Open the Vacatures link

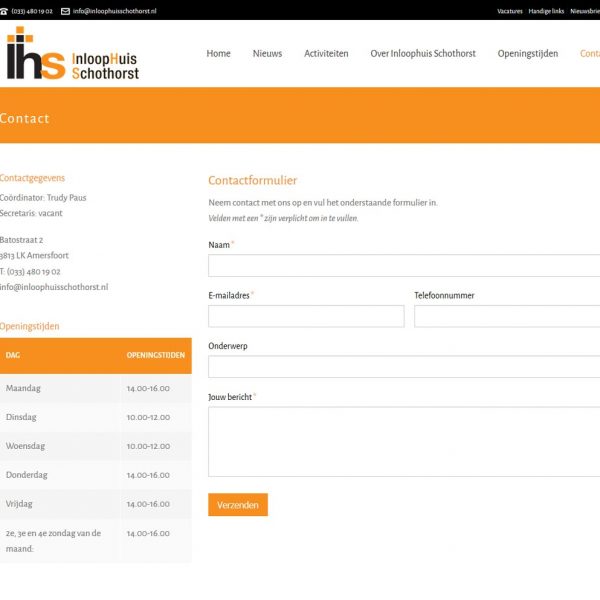tap(510, 11)
